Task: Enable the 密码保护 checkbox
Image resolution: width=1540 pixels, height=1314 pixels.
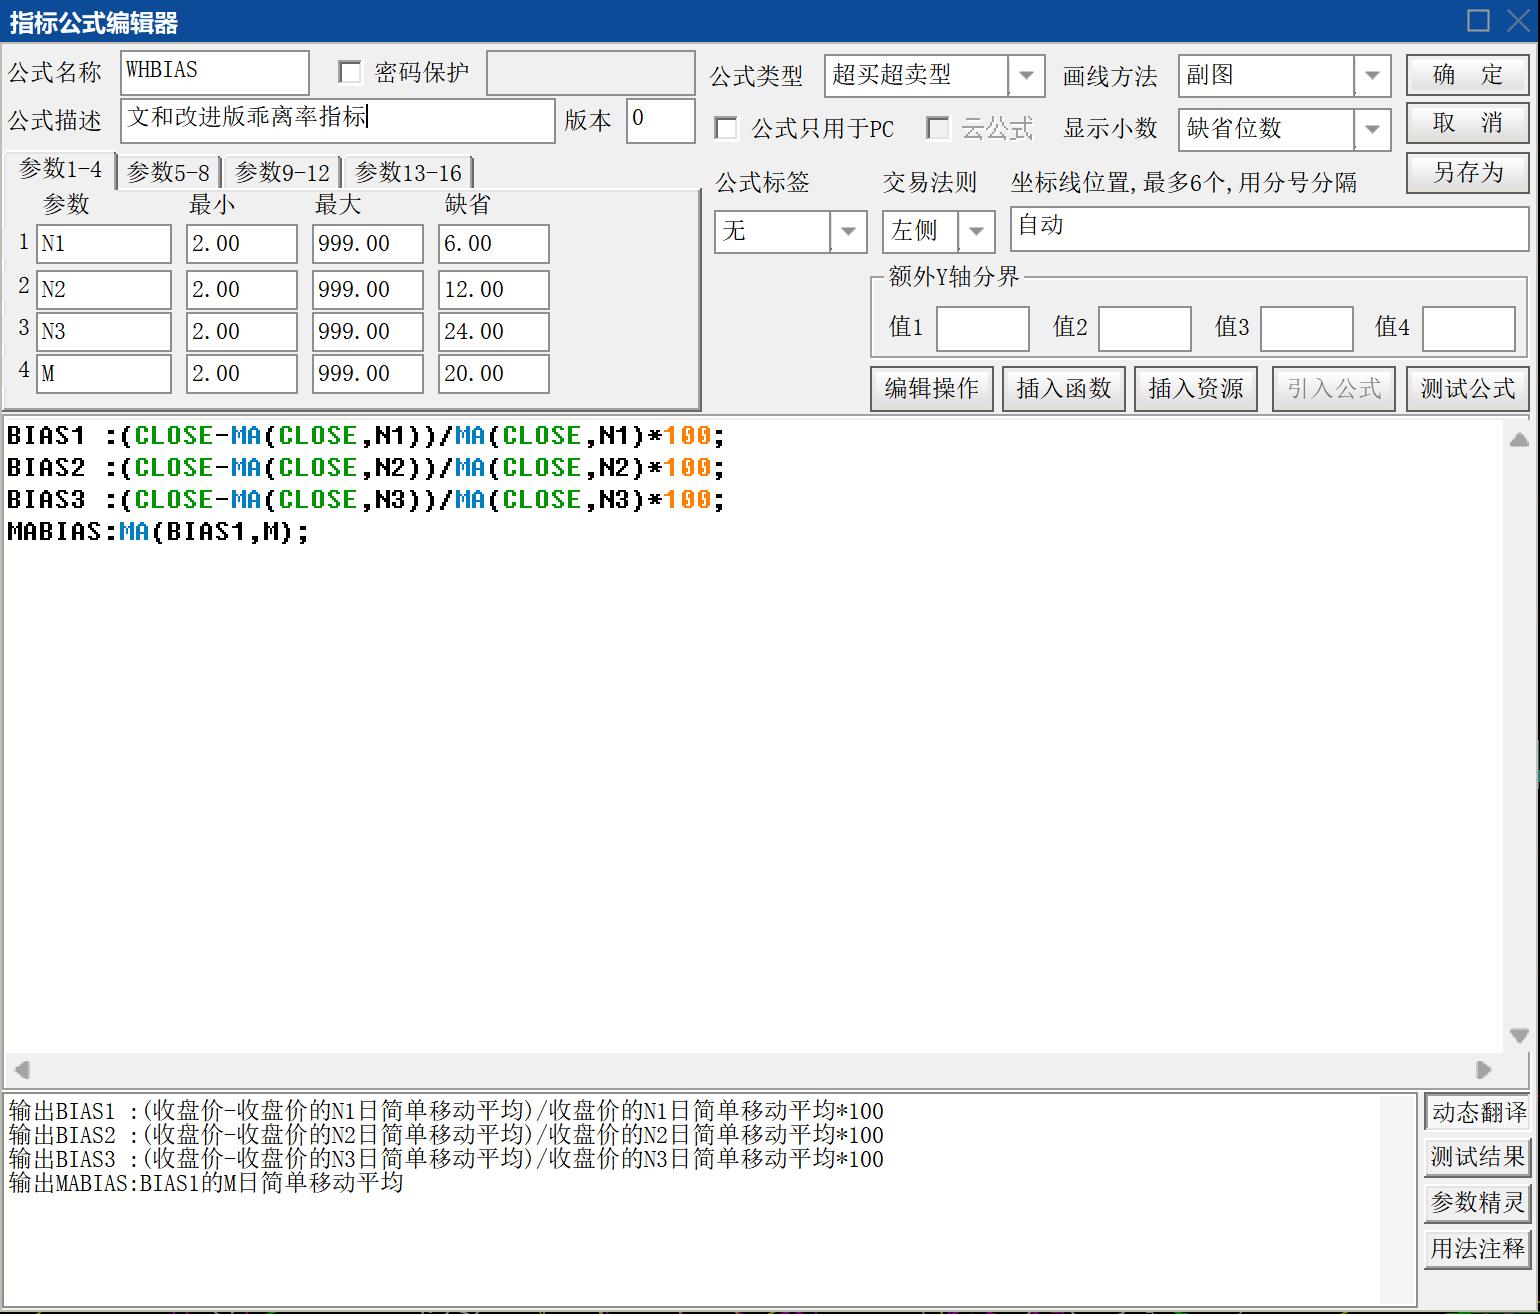Action: pos(350,72)
